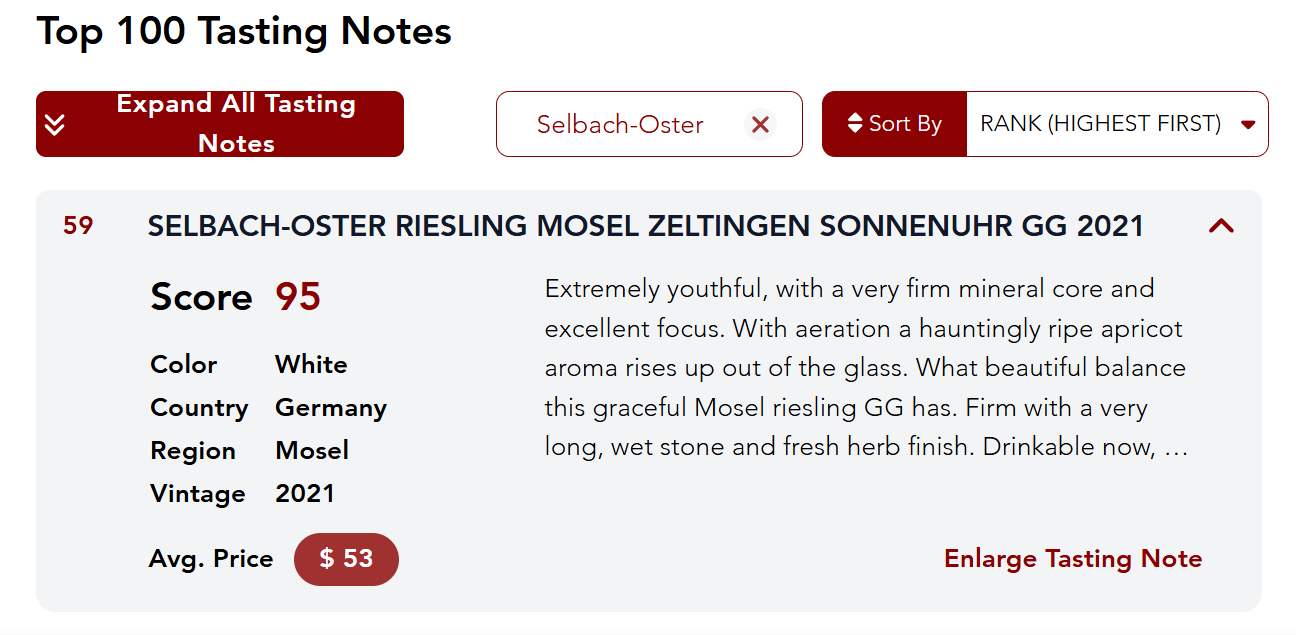Click the Region value Mosel
This screenshot has height=635, width=1296.
coord(312,451)
